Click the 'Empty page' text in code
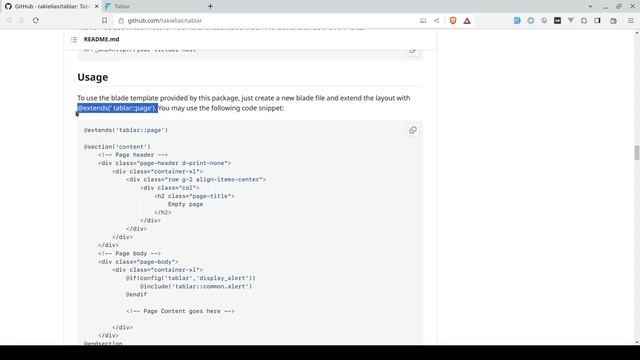640x360 pixels. pos(185,204)
